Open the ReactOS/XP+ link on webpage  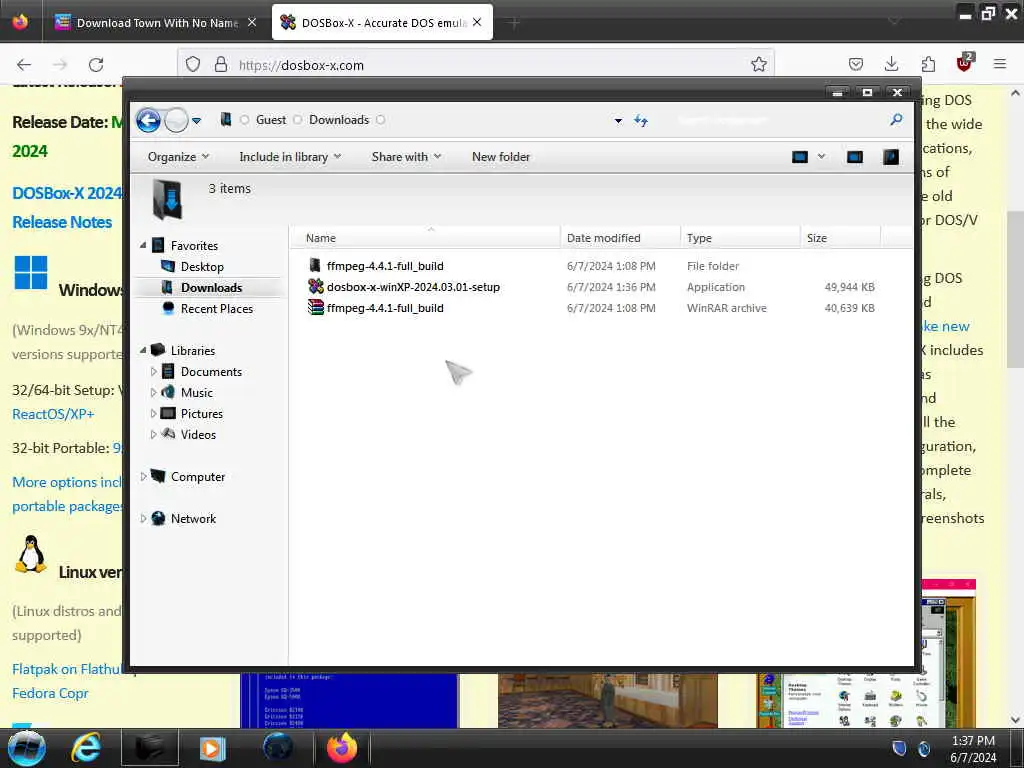pyautogui.click(x=53, y=414)
